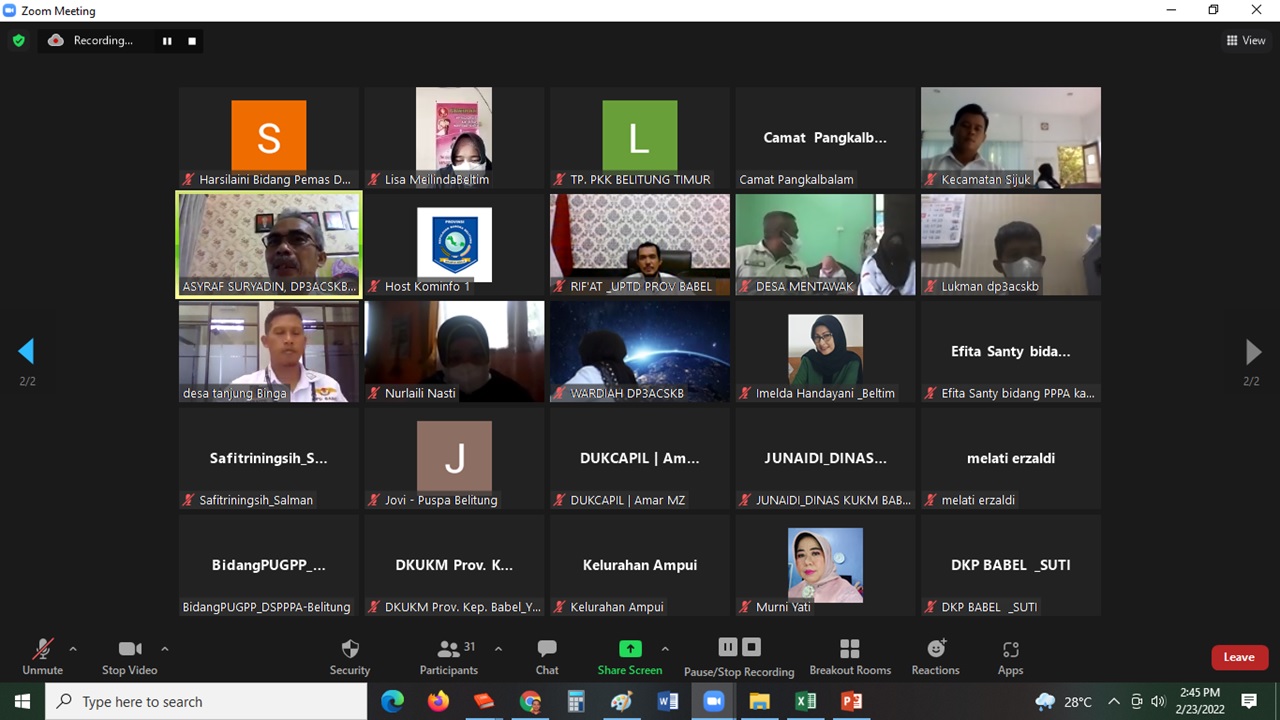
Task: Pause the recording in top bar
Action: click(167, 41)
